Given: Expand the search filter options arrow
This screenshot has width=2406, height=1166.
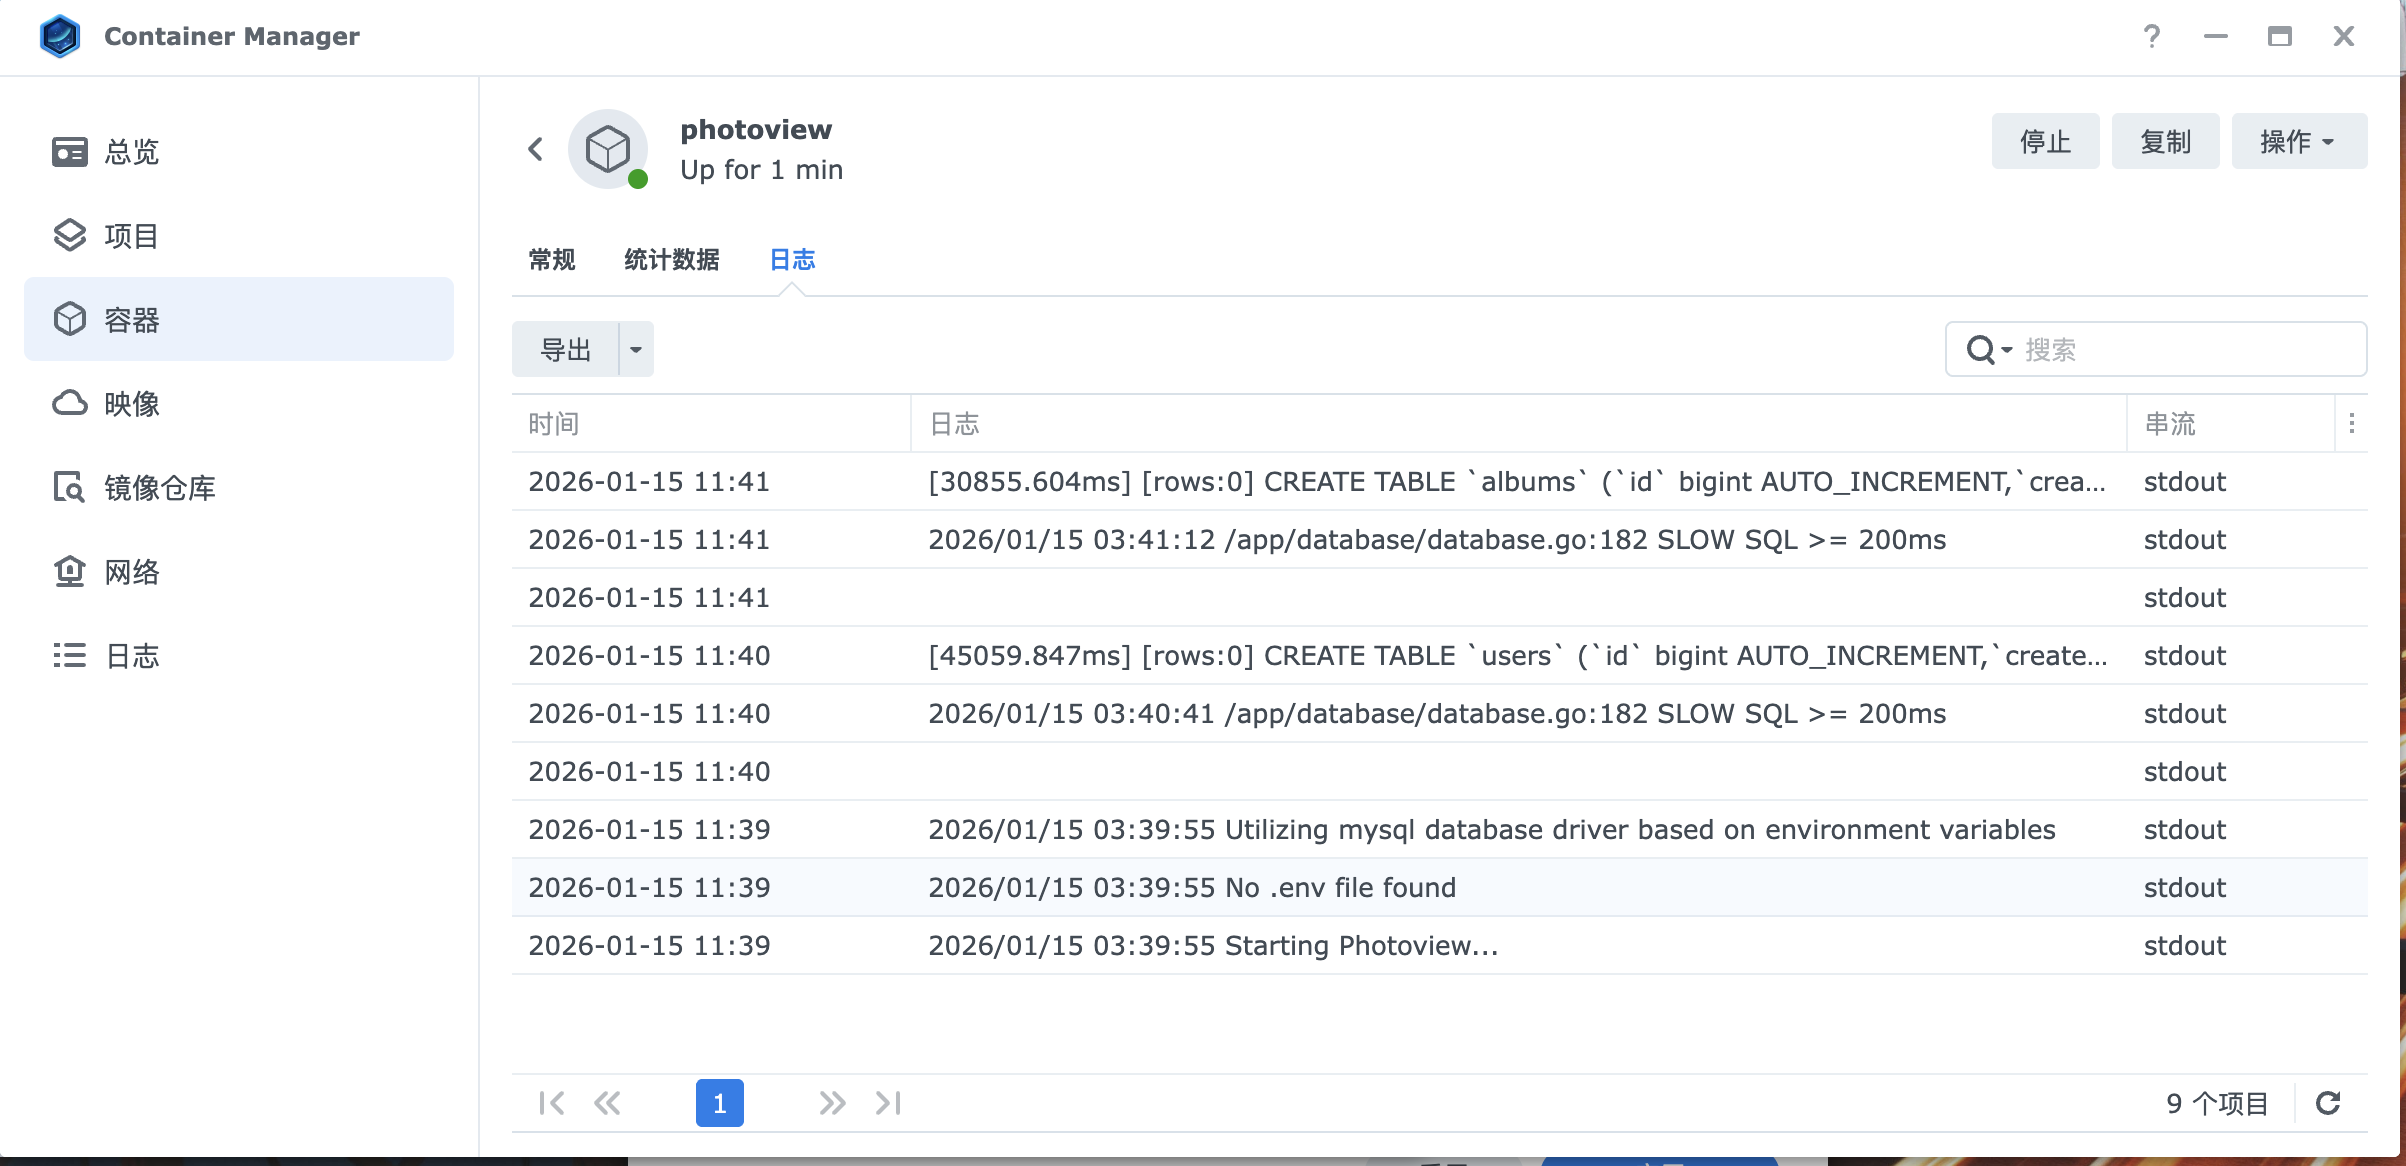Looking at the screenshot, I should click(2006, 350).
